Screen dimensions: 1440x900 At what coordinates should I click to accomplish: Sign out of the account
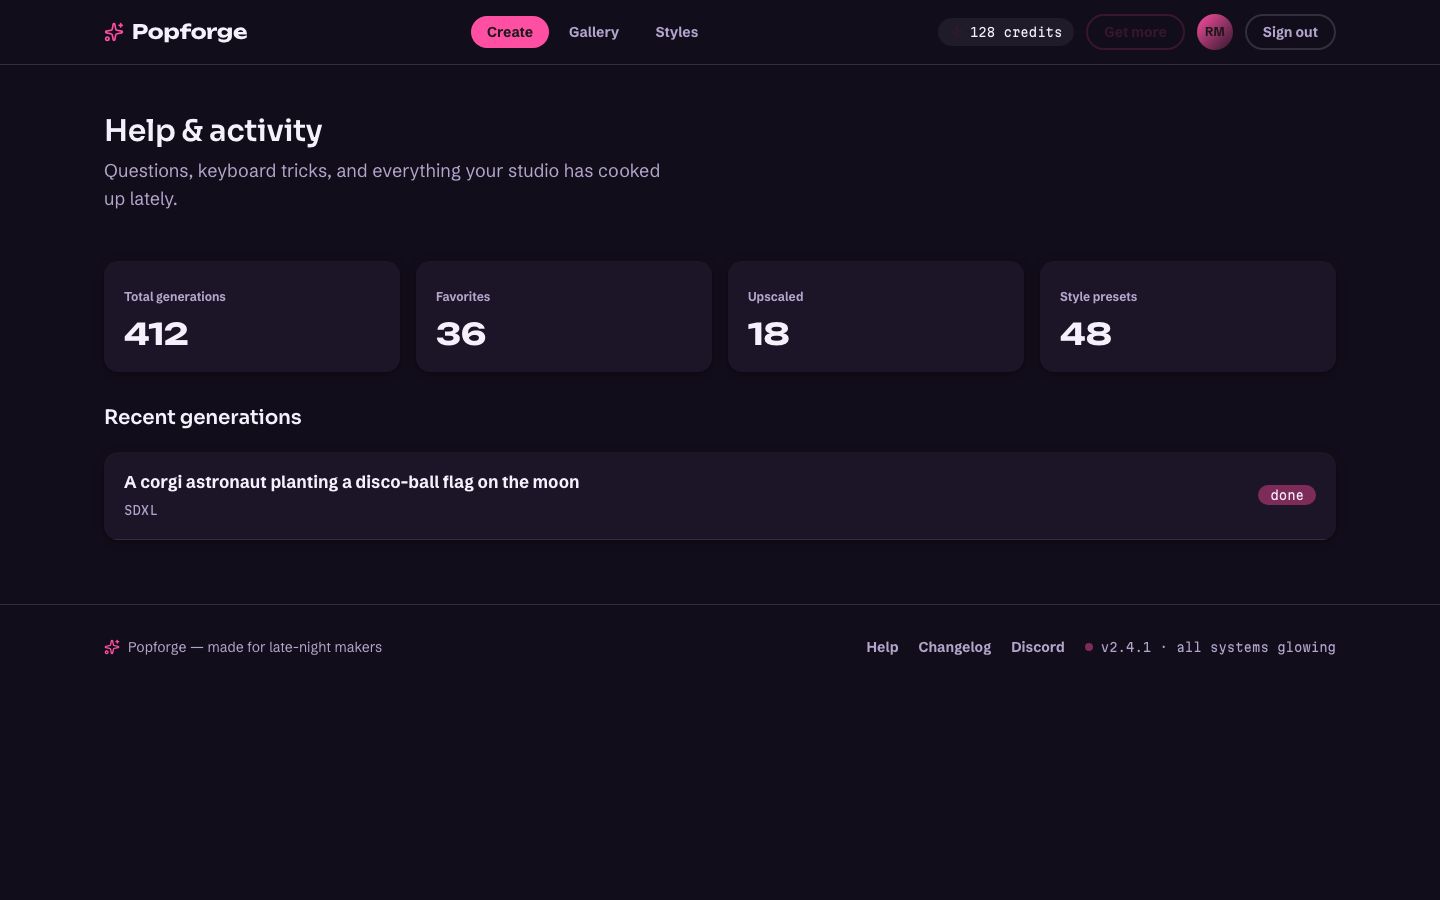(1290, 32)
